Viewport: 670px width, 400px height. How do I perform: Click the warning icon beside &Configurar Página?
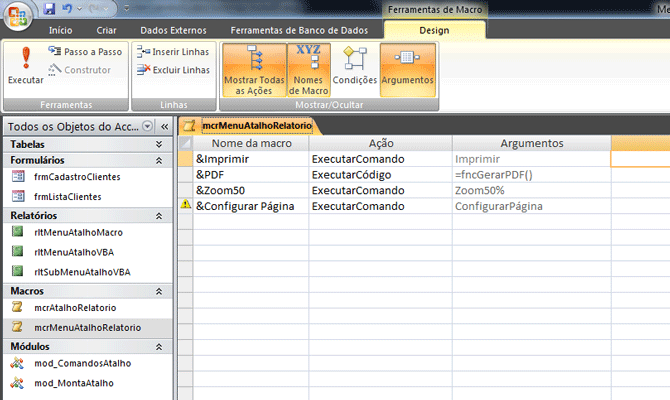(x=185, y=205)
